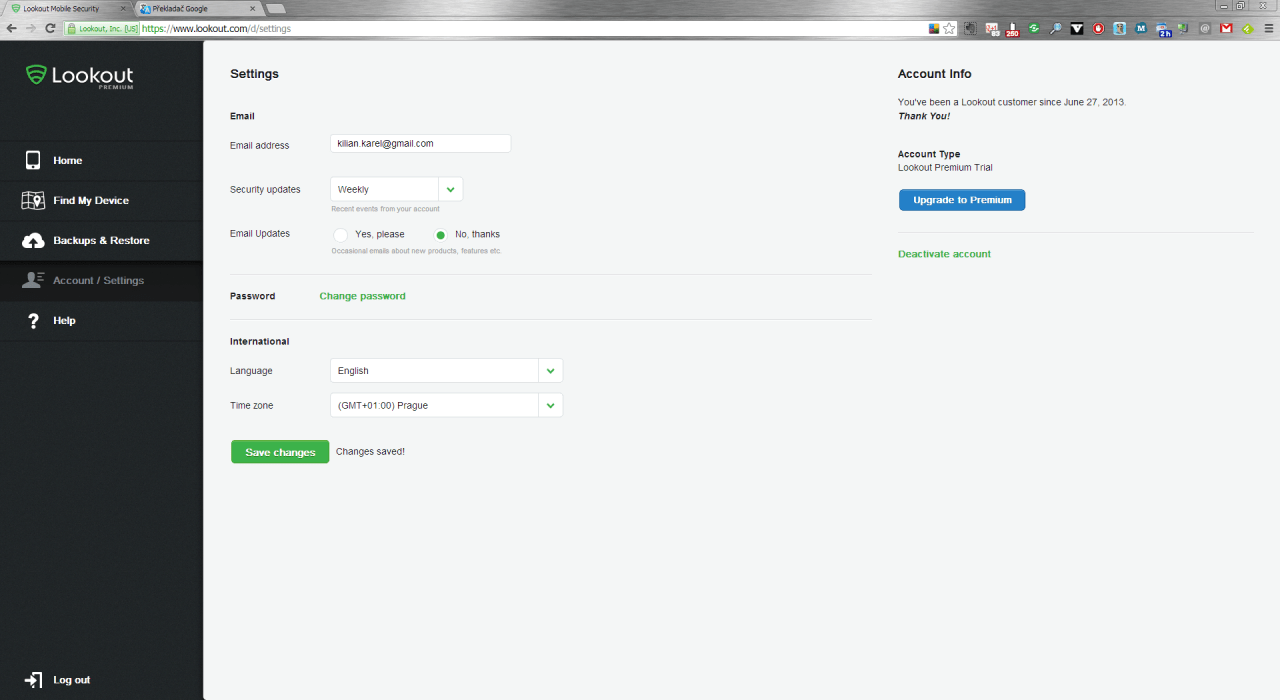
Task: Close the Překladač Google tab
Action: coord(251,8)
